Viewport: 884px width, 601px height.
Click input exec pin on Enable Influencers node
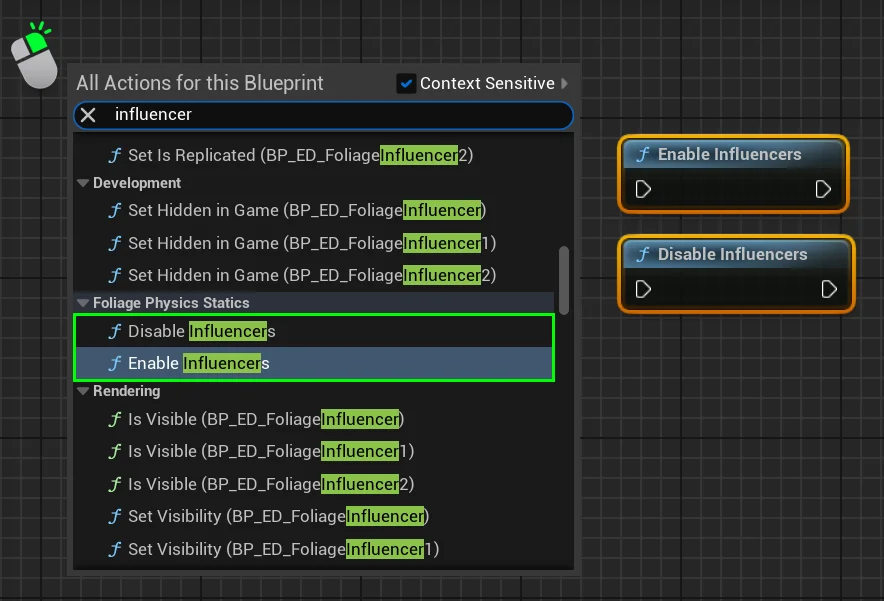point(643,189)
